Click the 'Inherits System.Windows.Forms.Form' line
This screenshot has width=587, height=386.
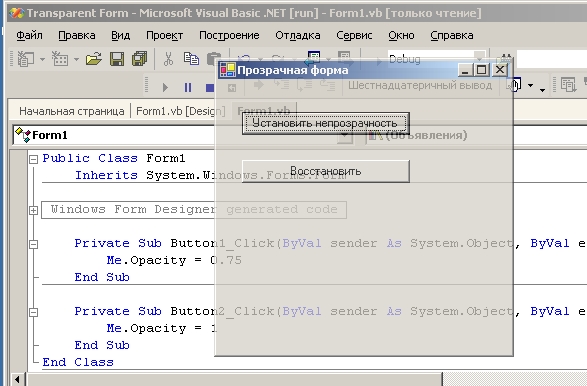(x=211, y=175)
